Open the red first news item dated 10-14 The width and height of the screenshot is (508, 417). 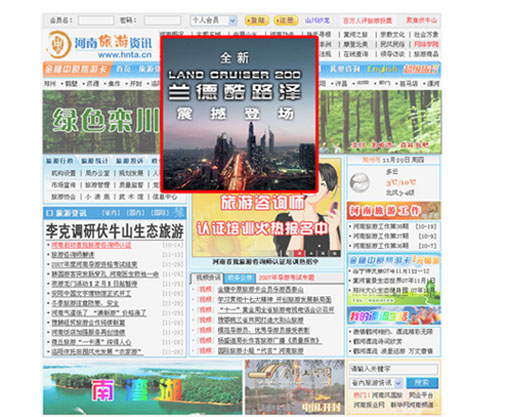pyautogui.click(x=91, y=245)
